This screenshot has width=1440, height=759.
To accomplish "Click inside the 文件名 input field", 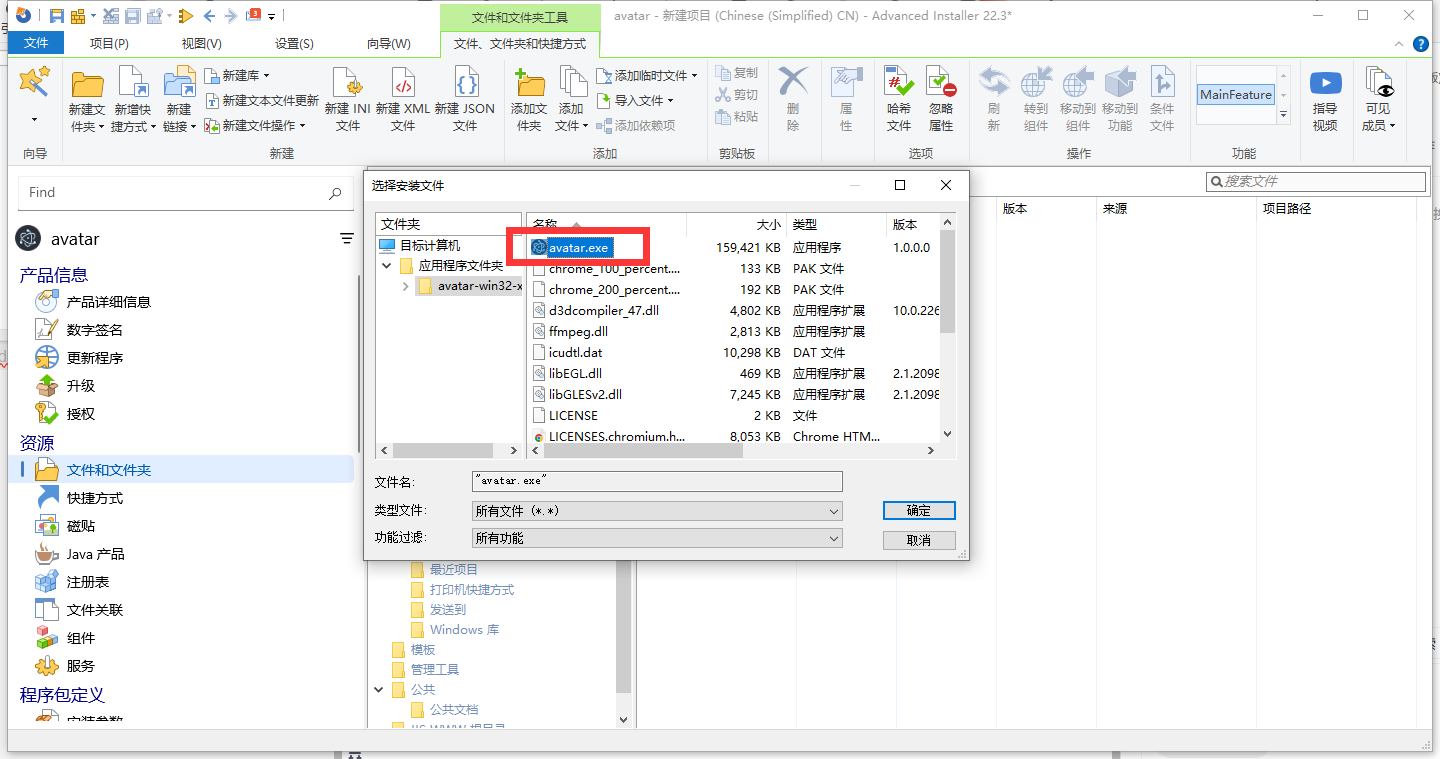I will click(656, 481).
